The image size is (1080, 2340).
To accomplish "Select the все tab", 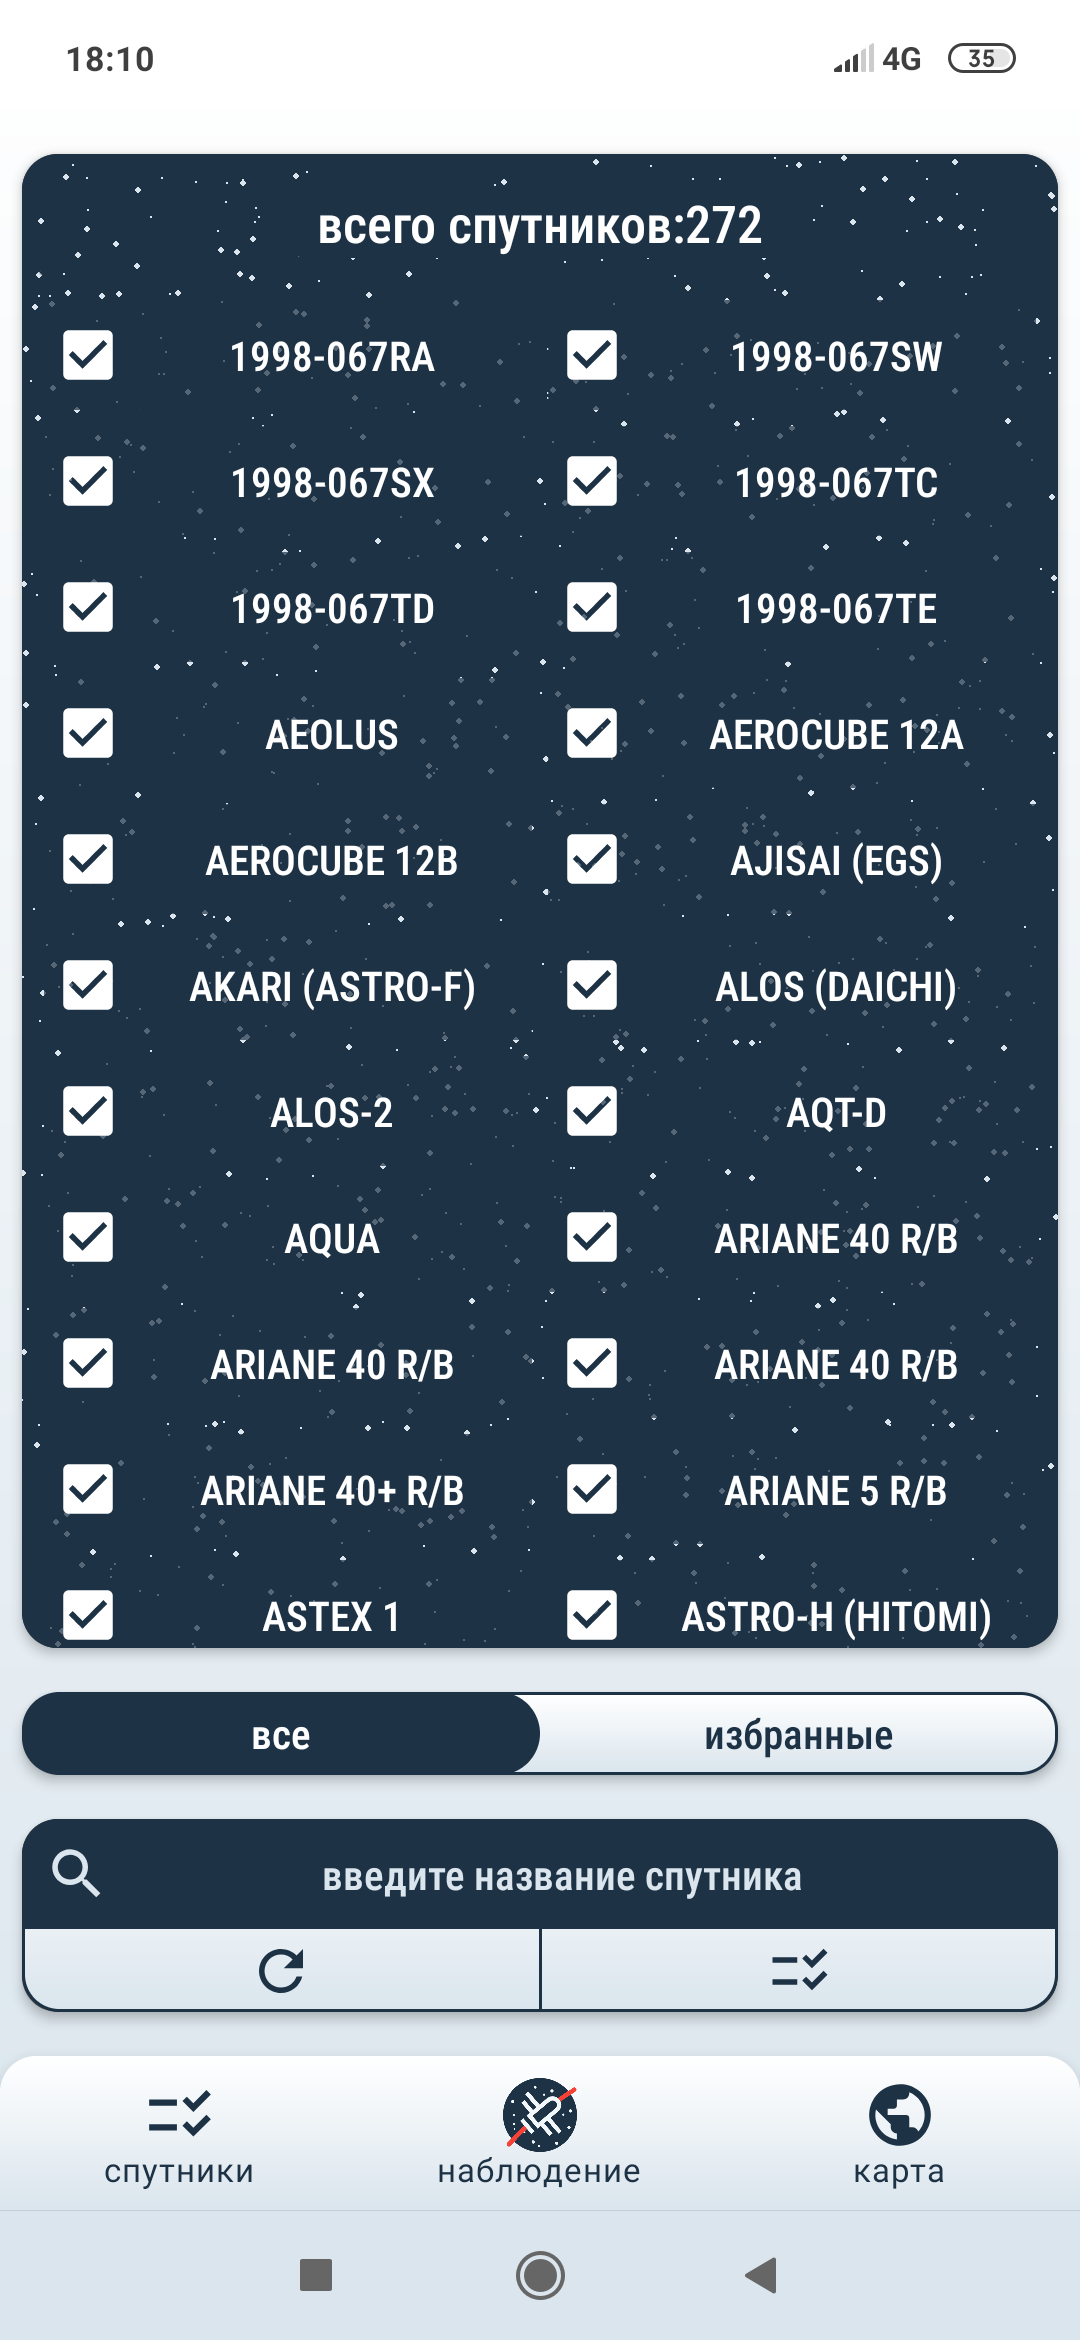I will 283,1733.
